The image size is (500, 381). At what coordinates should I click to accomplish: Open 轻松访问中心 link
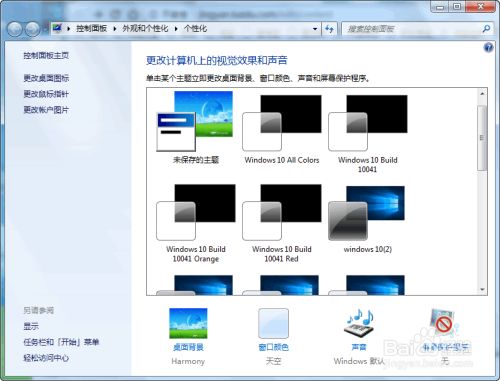(x=46, y=358)
